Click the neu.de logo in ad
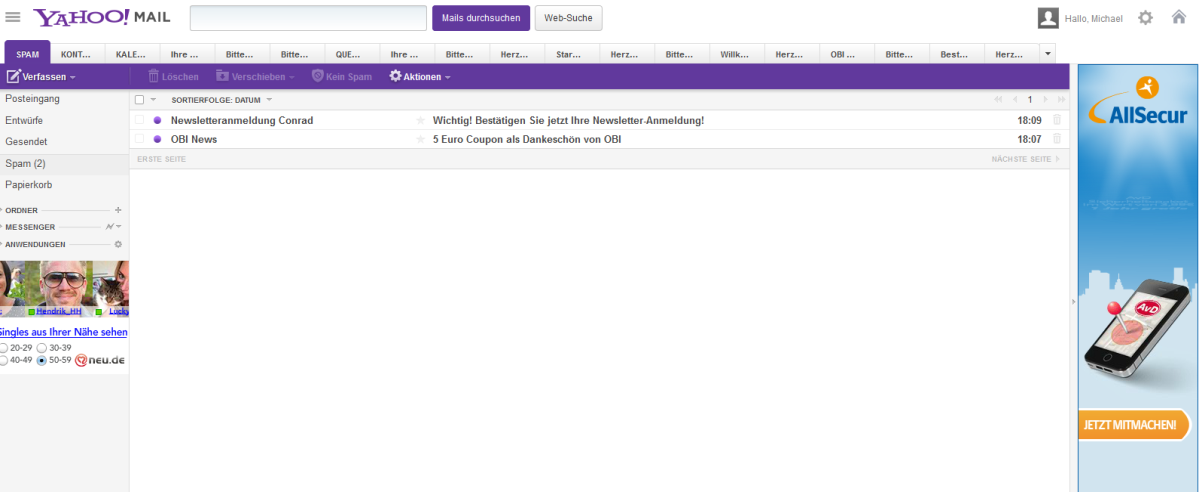The image size is (1199, 492). click(x=100, y=360)
